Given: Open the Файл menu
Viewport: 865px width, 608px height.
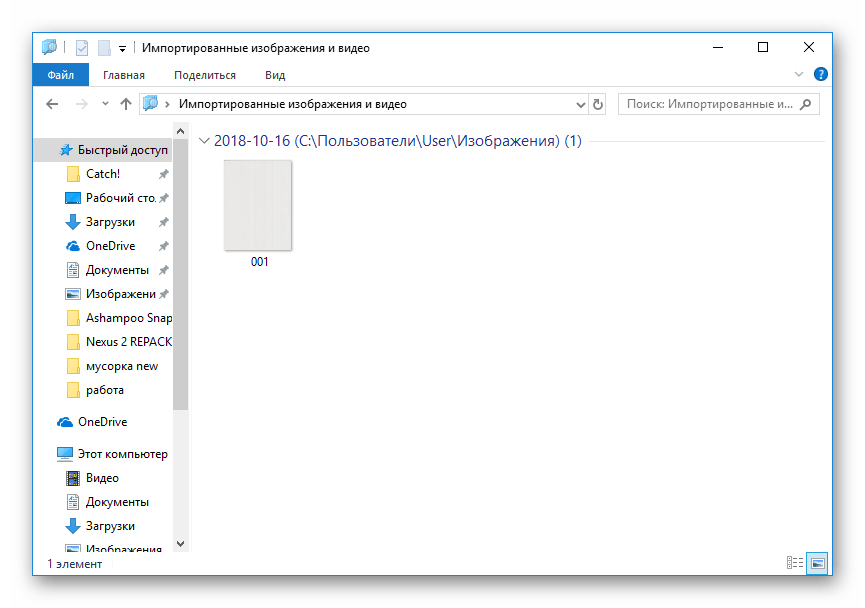Looking at the screenshot, I should pos(60,75).
